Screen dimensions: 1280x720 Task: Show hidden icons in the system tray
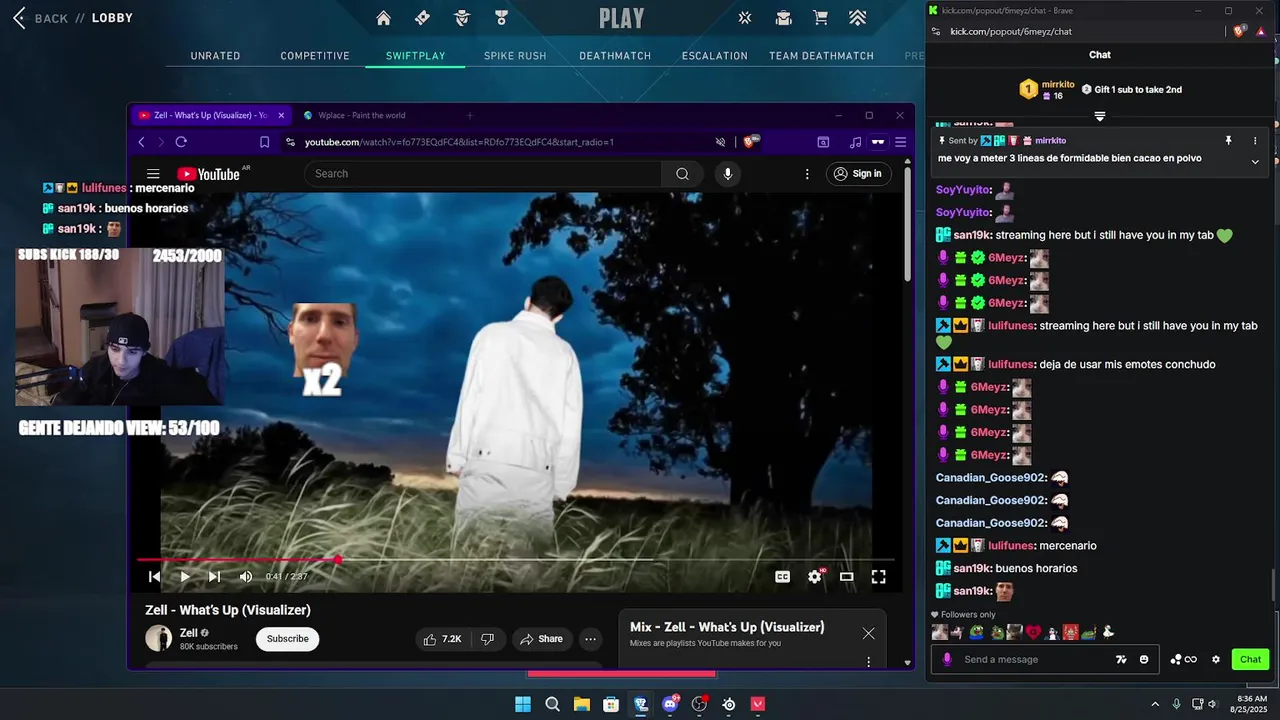[1155, 704]
